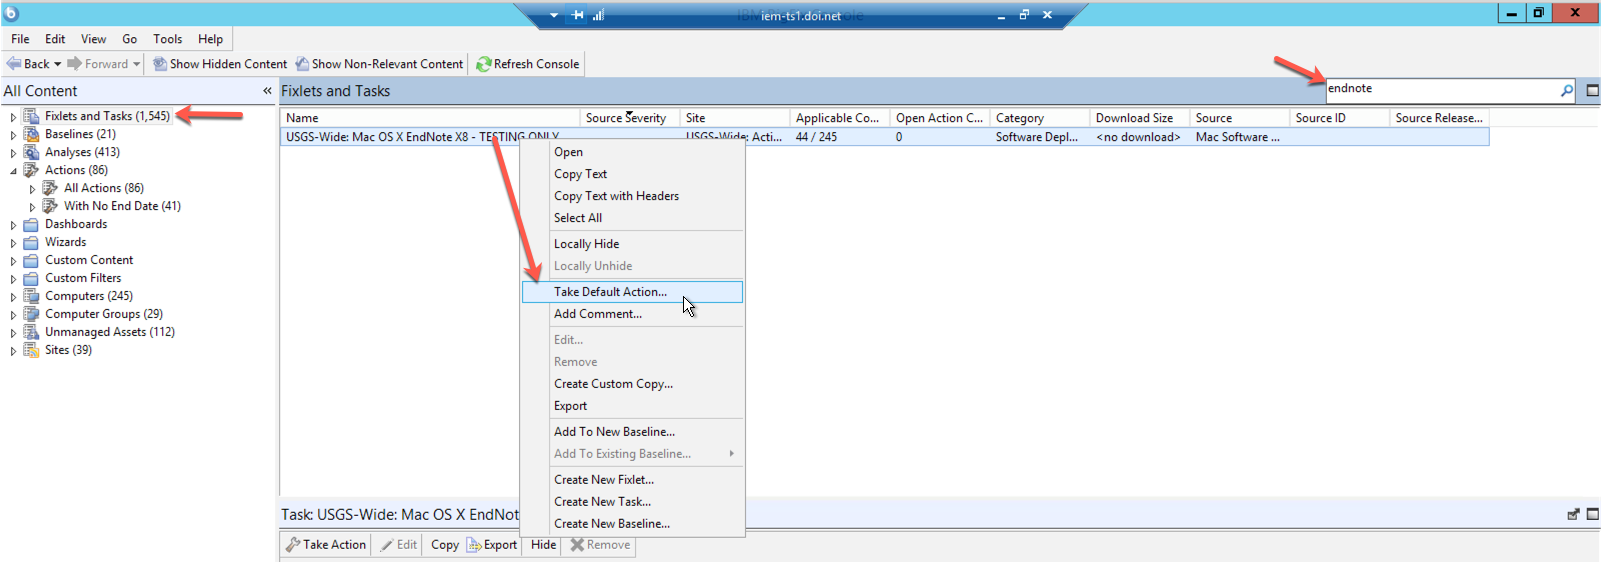
Task: Choose Copy Text with Headers
Action: point(632,196)
